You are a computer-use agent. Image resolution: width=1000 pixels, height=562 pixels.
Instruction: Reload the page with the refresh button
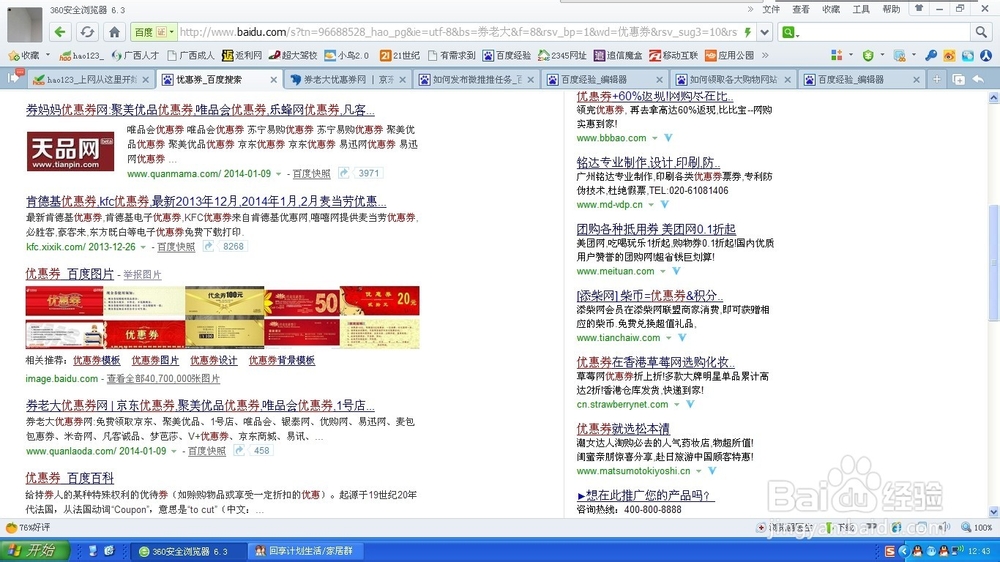pos(87,32)
